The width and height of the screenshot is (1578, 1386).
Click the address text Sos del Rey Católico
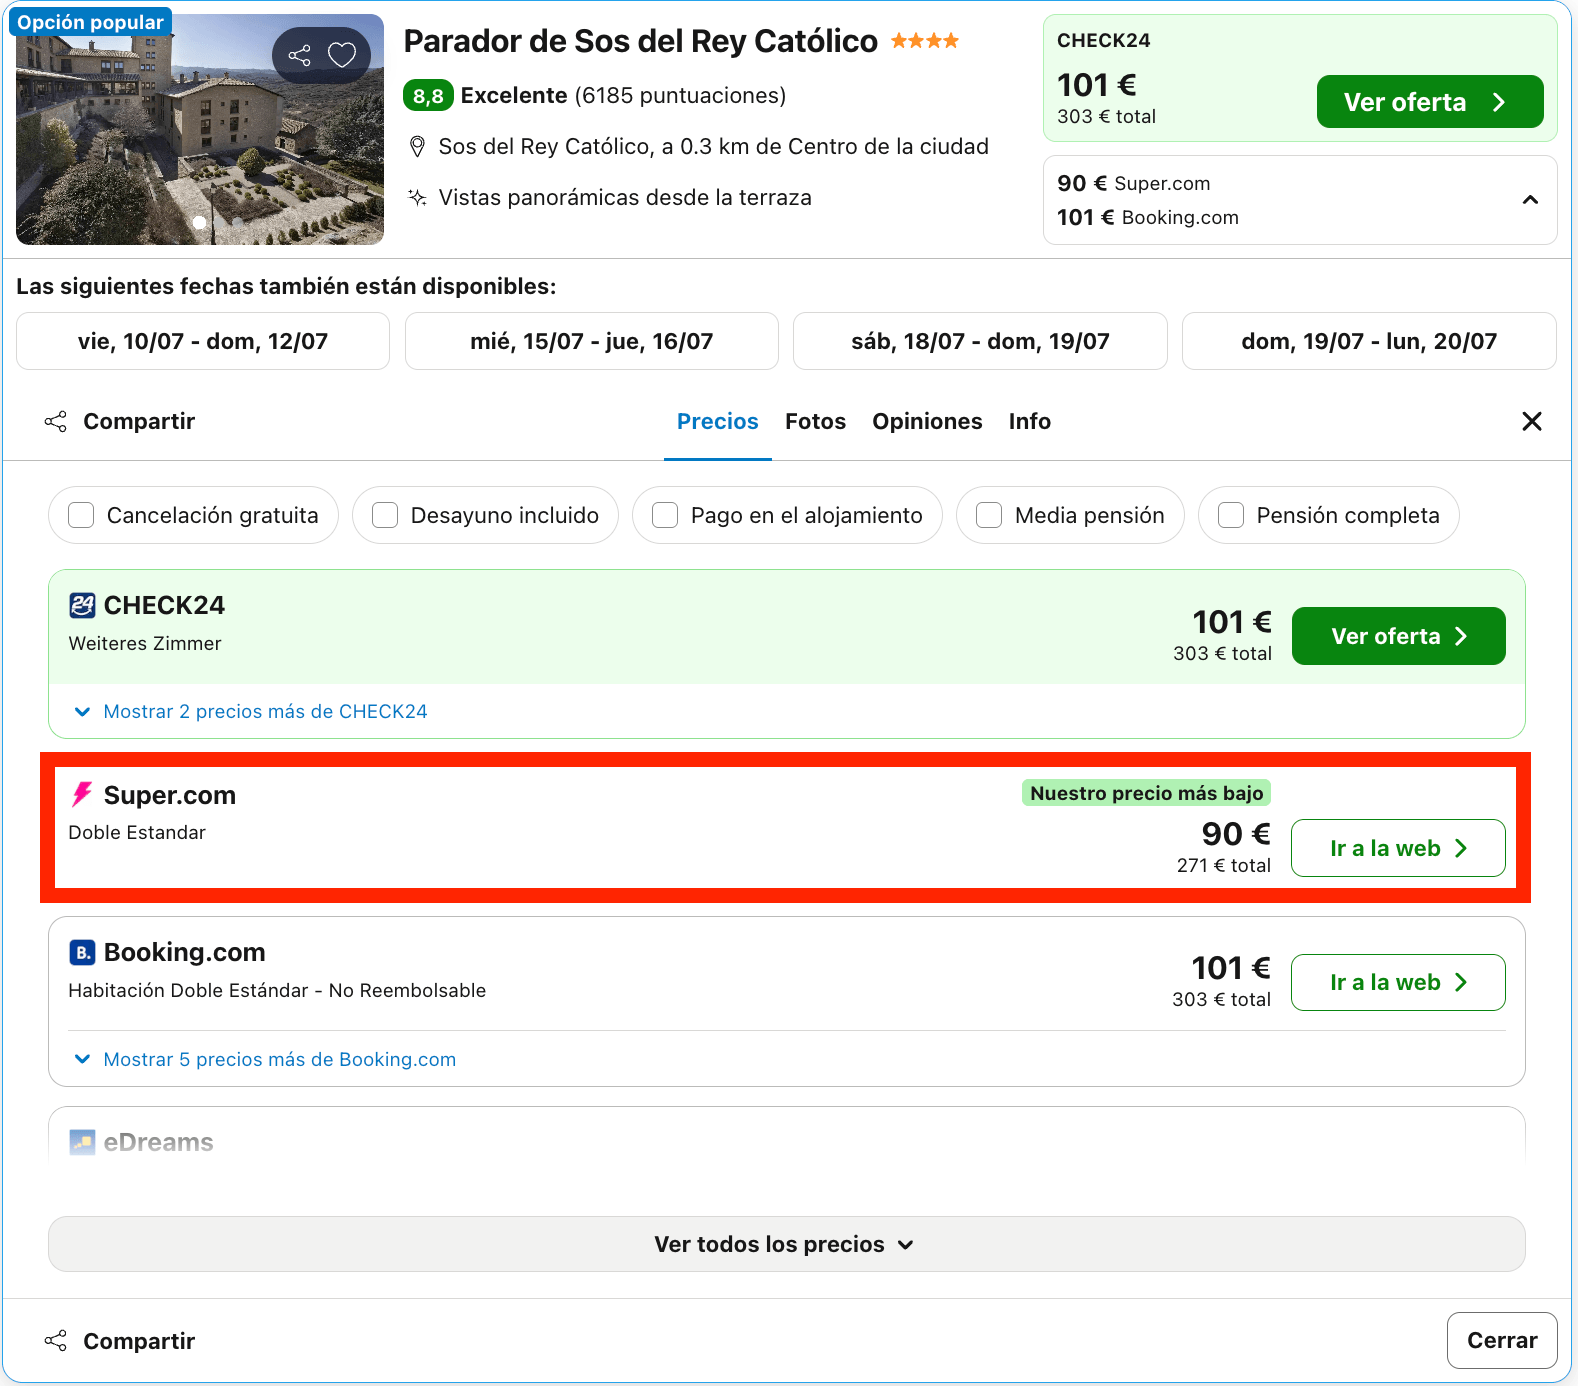coord(713,147)
